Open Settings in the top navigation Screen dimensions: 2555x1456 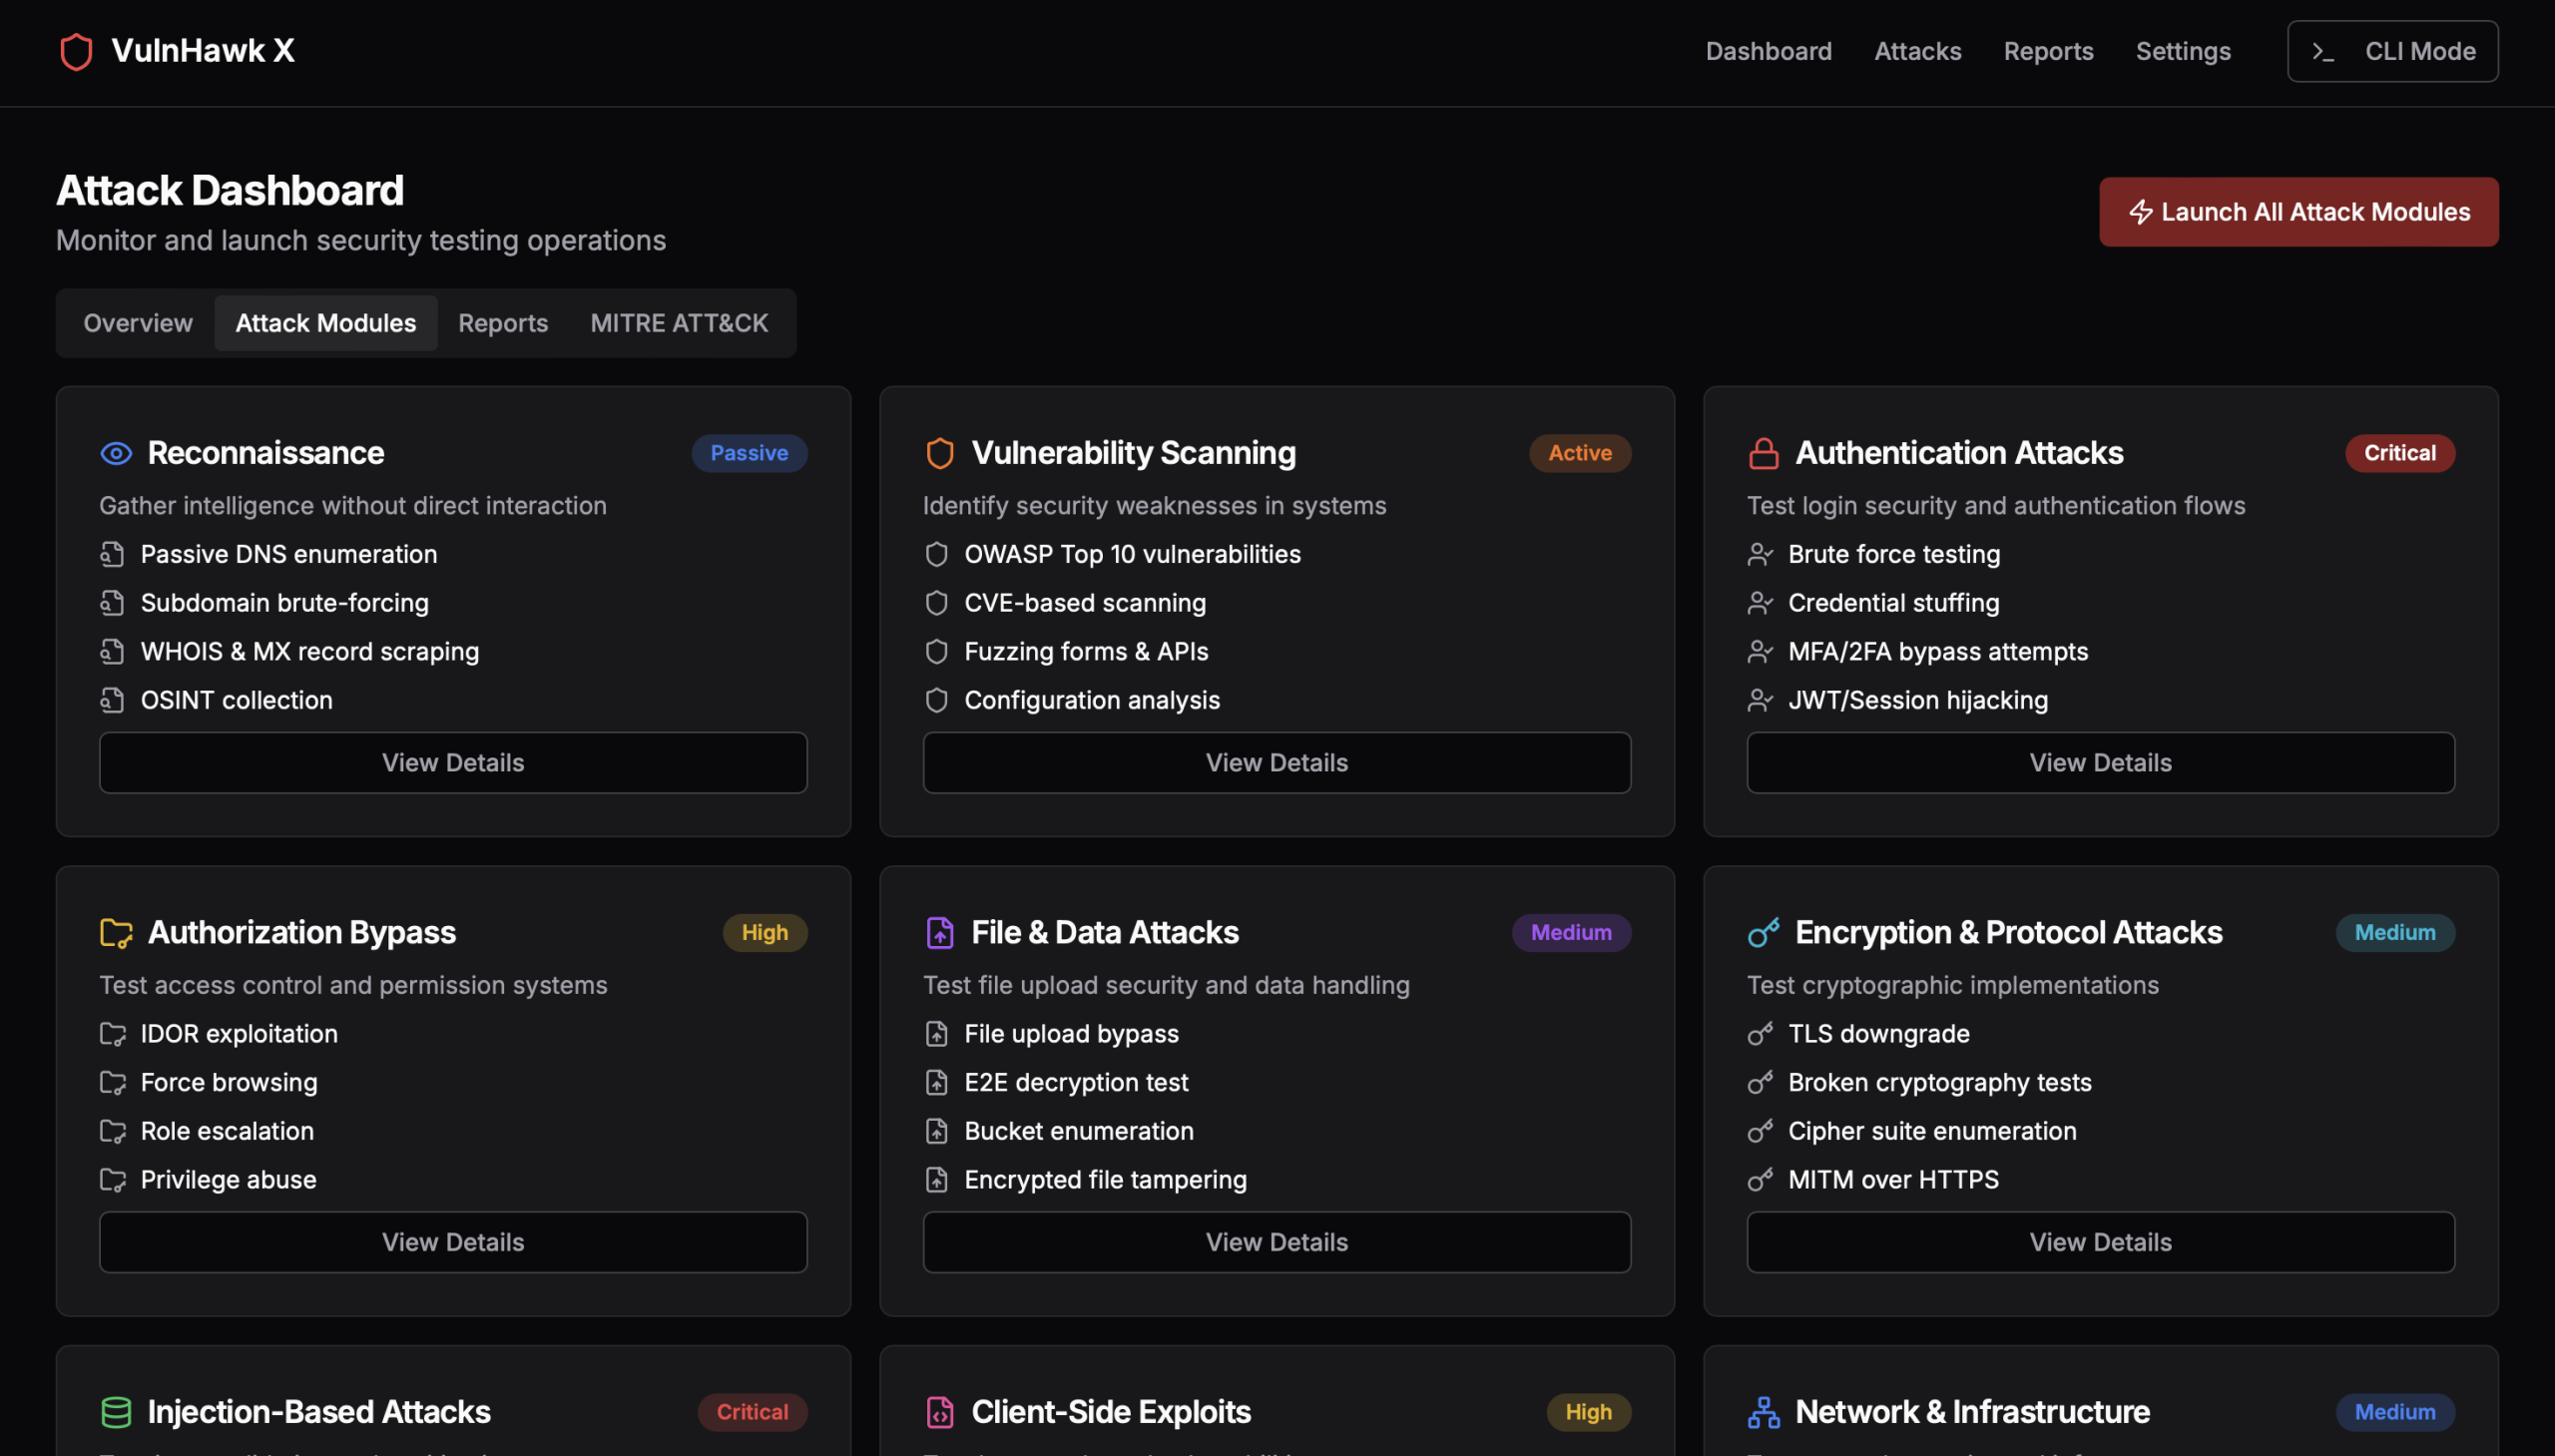2183,52
